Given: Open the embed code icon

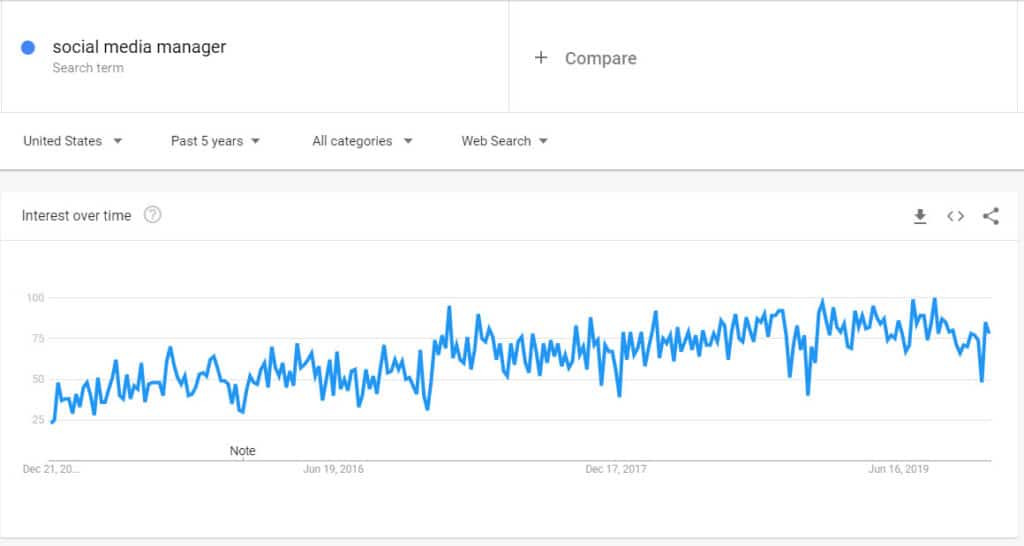Looking at the screenshot, I should pyautogui.click(x=955, y=216).
